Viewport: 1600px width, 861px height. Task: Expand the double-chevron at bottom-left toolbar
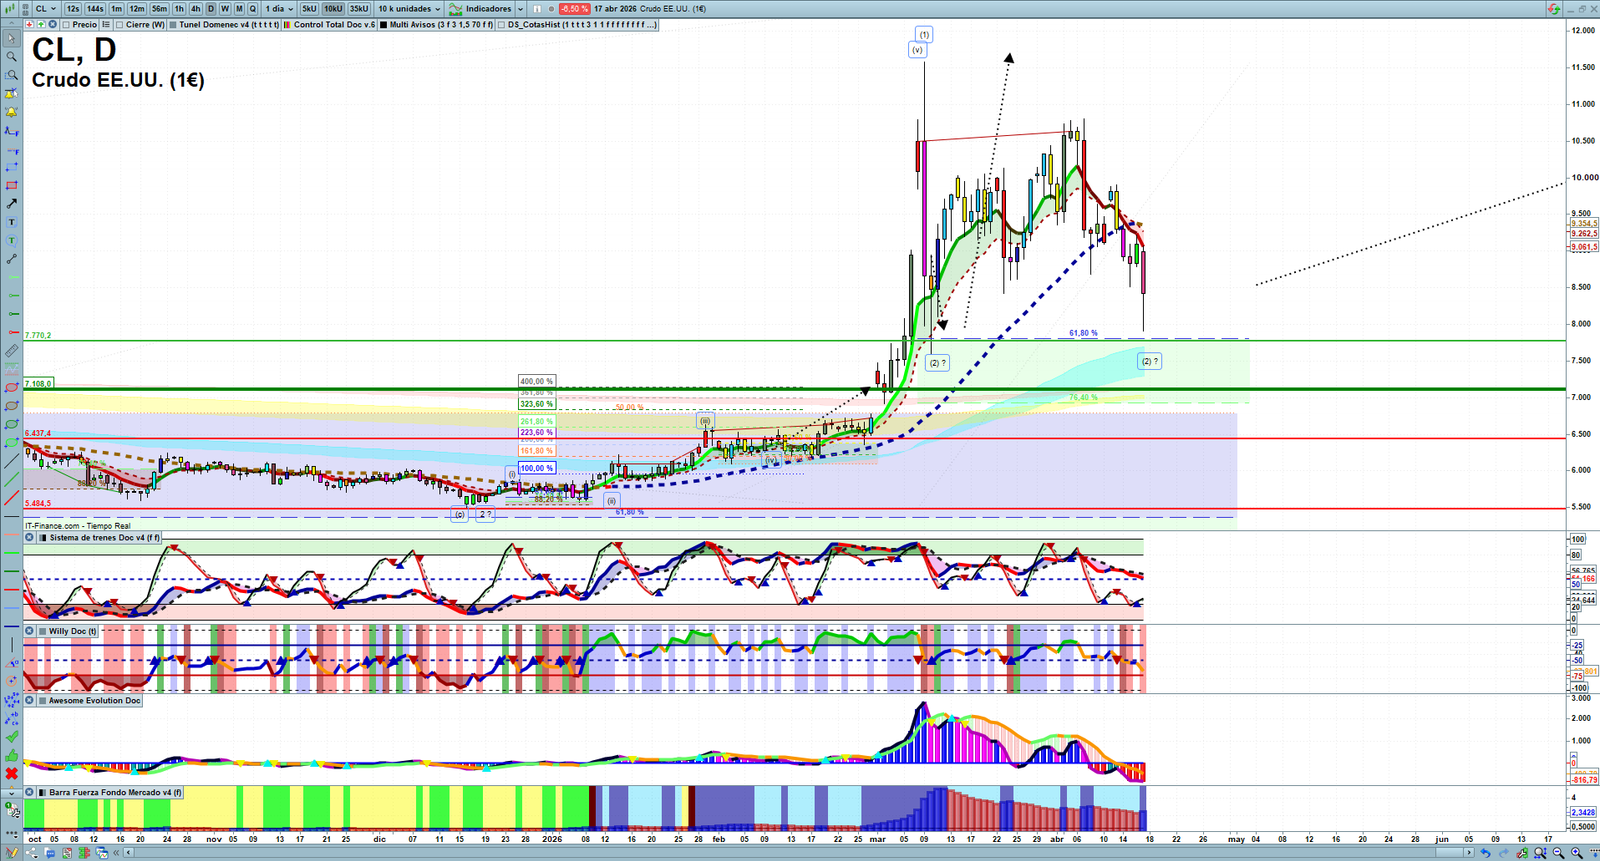117,853
